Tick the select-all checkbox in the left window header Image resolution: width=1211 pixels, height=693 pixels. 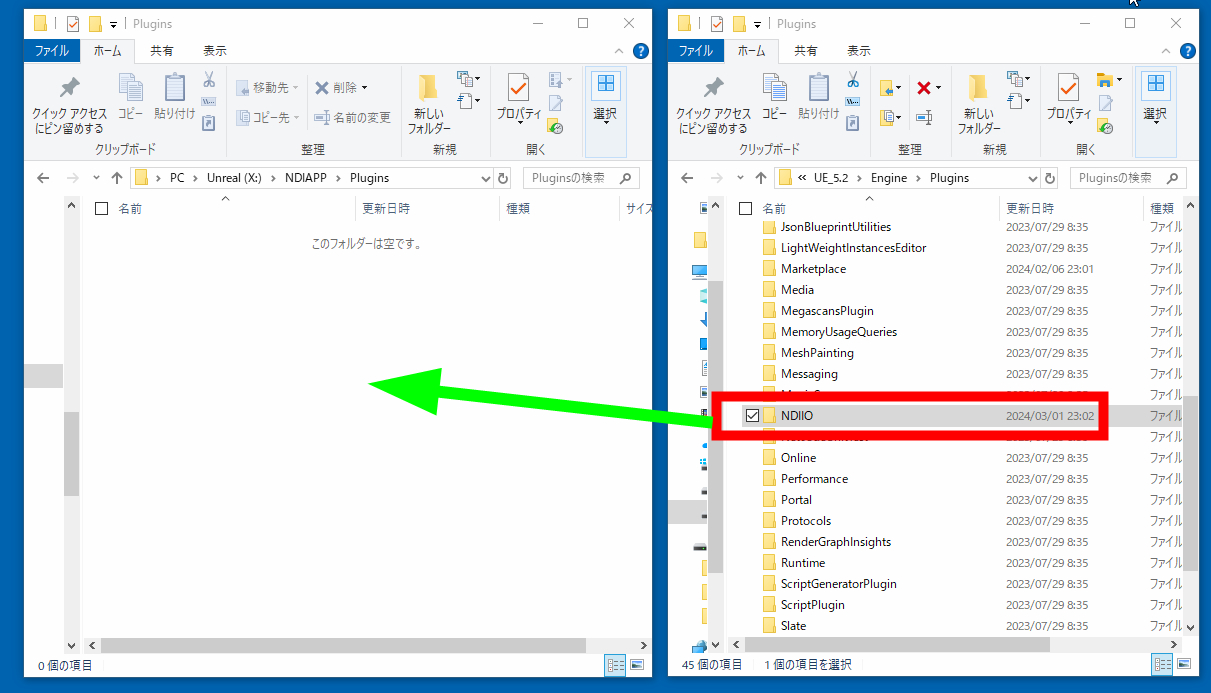pyautogui.click(x=101, y=209)
